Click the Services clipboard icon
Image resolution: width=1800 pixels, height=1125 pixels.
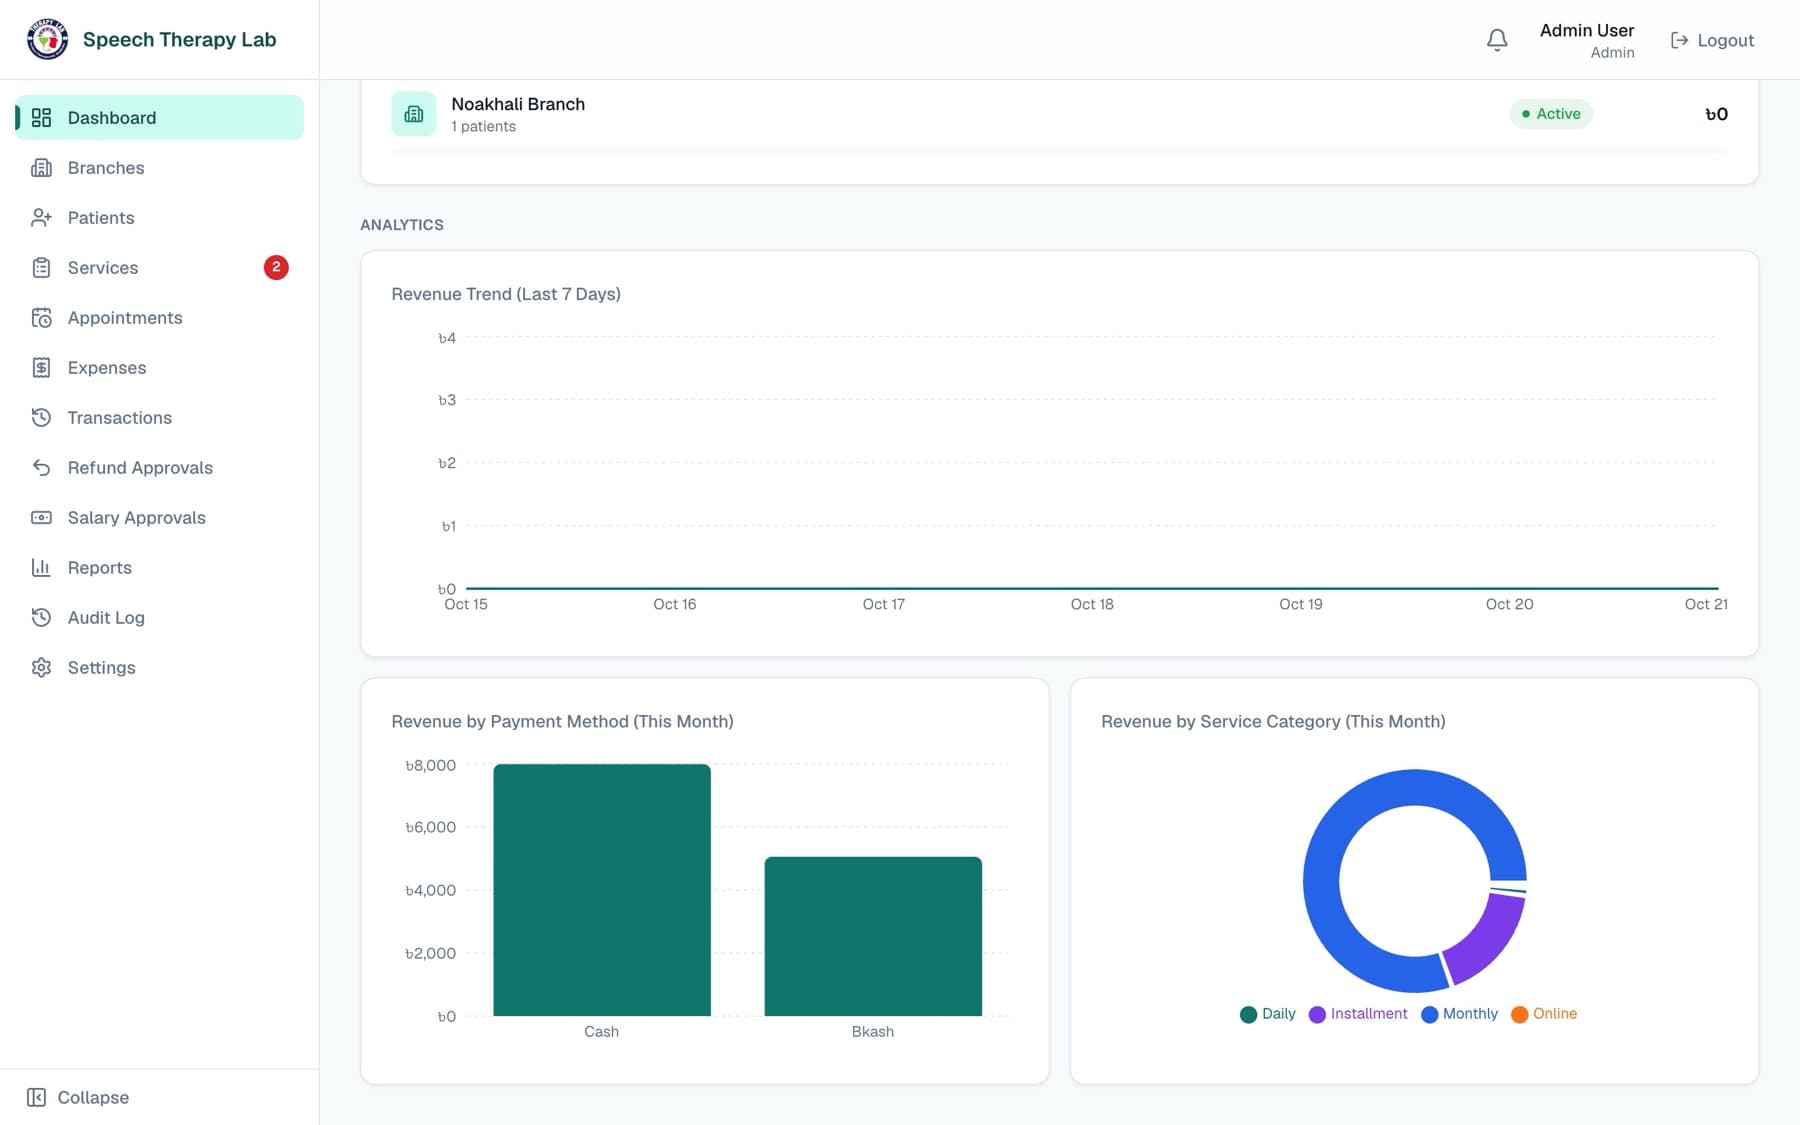coord(41,268)
